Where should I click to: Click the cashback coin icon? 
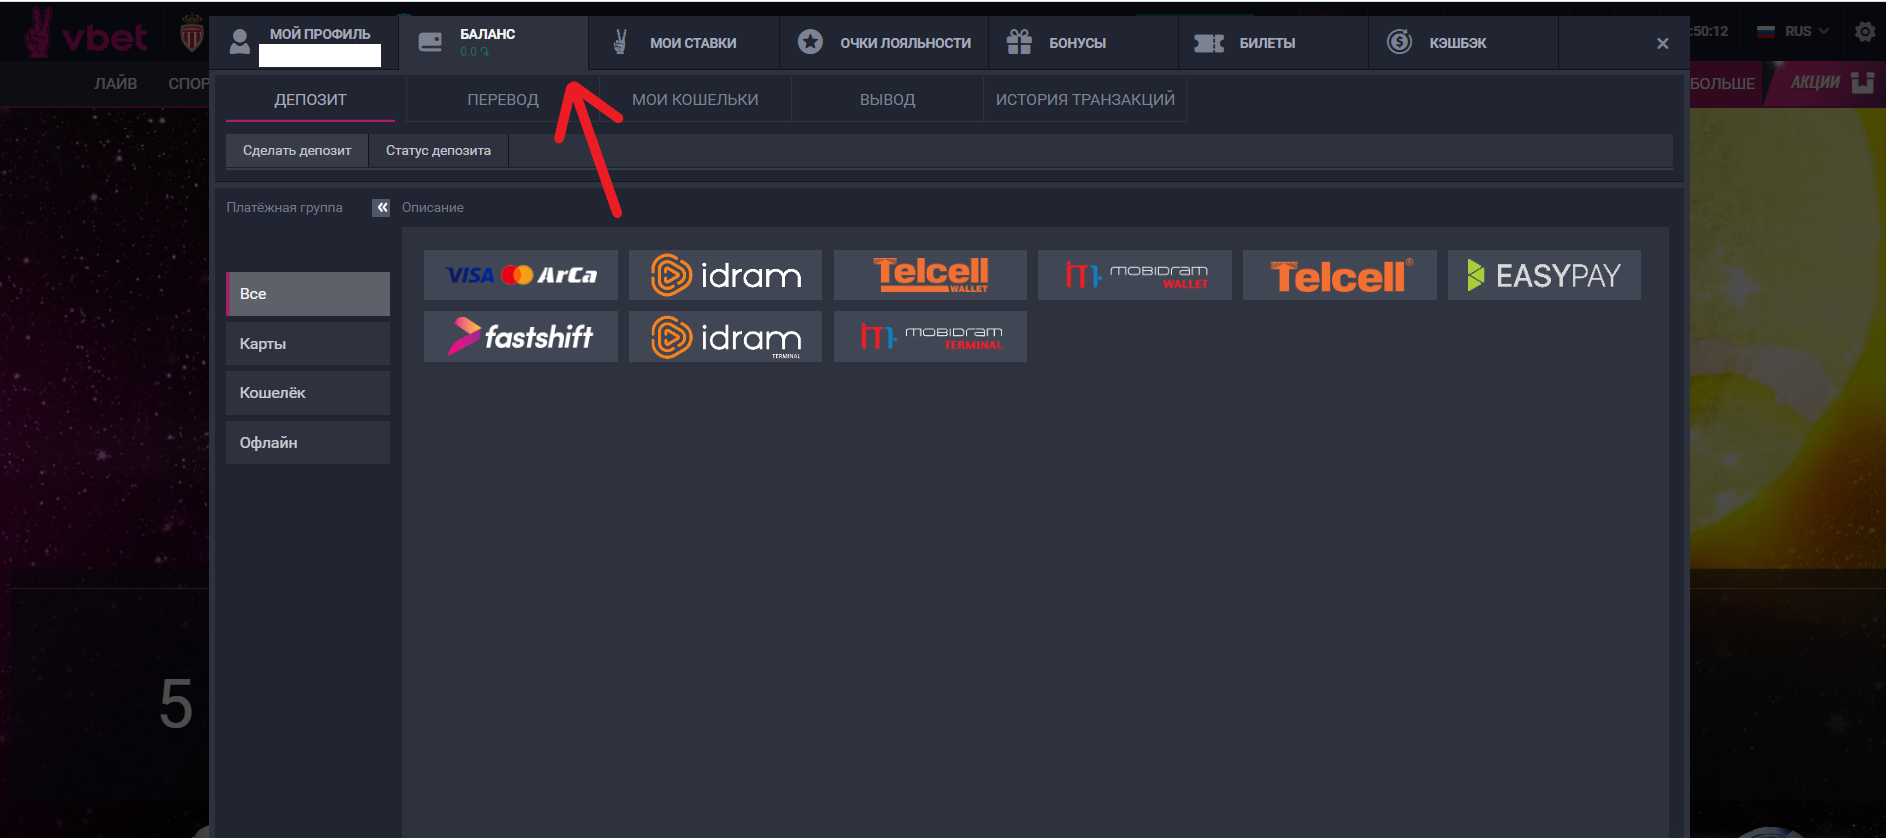click(x=1400, y=42)
